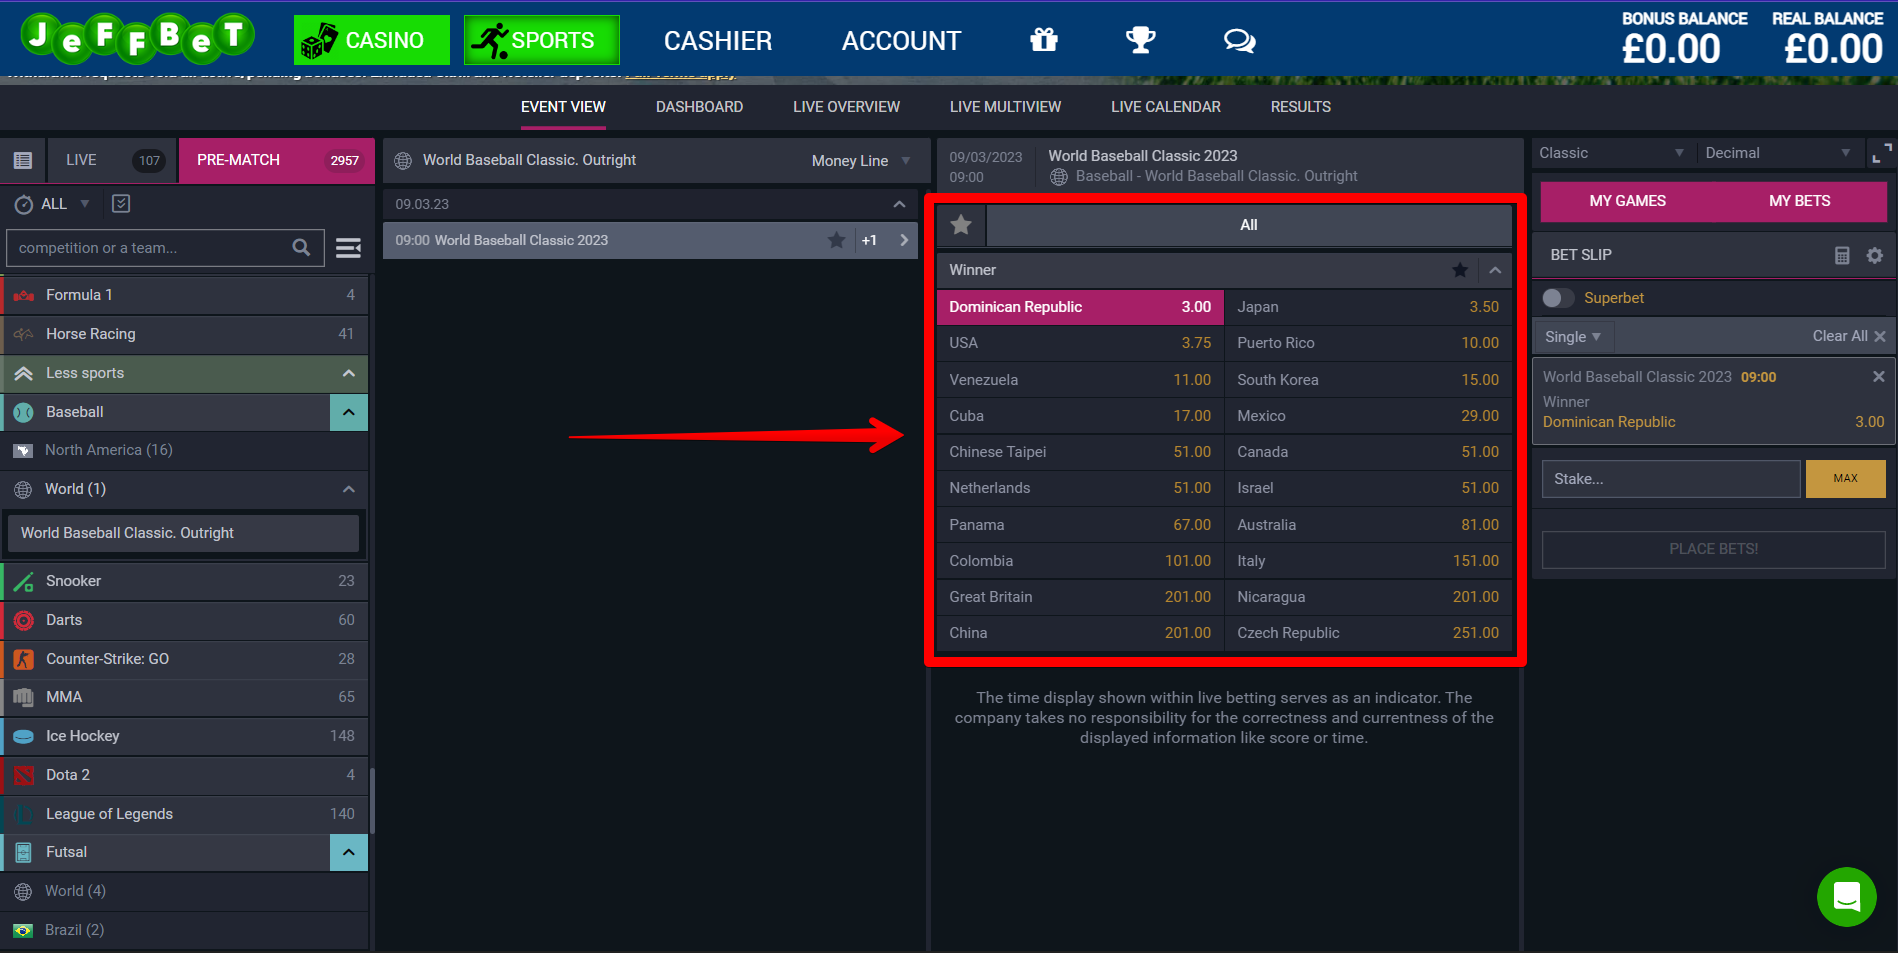Click the PLACE BETS! button
This screenshot has height=953, width=1898.
[x=1713, y=549]
